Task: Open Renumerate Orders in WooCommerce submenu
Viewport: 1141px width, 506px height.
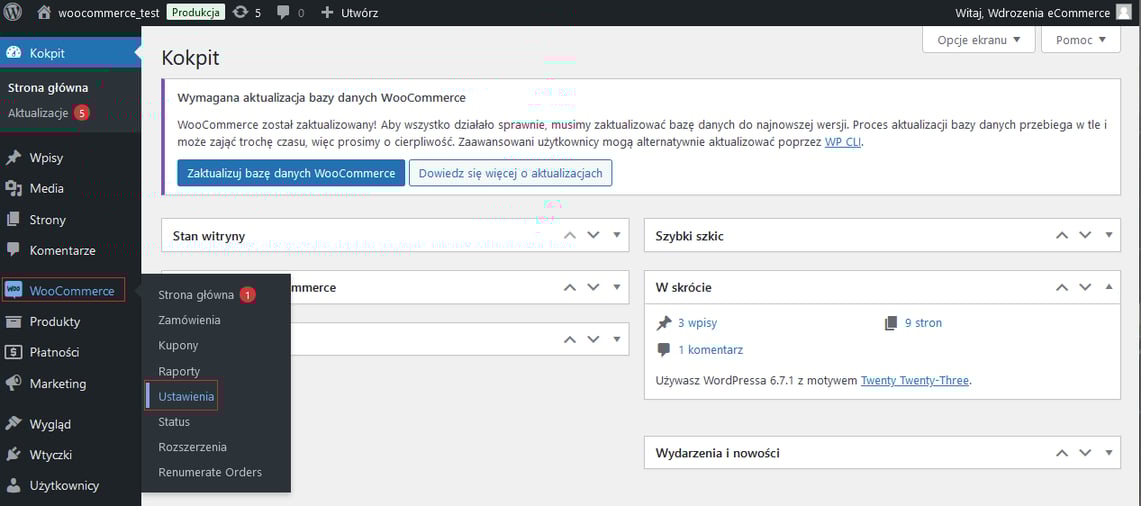Action: pos(210,472)
